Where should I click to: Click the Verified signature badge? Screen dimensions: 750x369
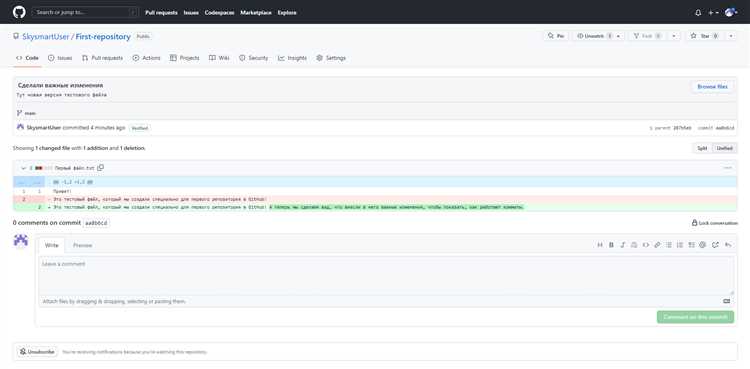140,128
